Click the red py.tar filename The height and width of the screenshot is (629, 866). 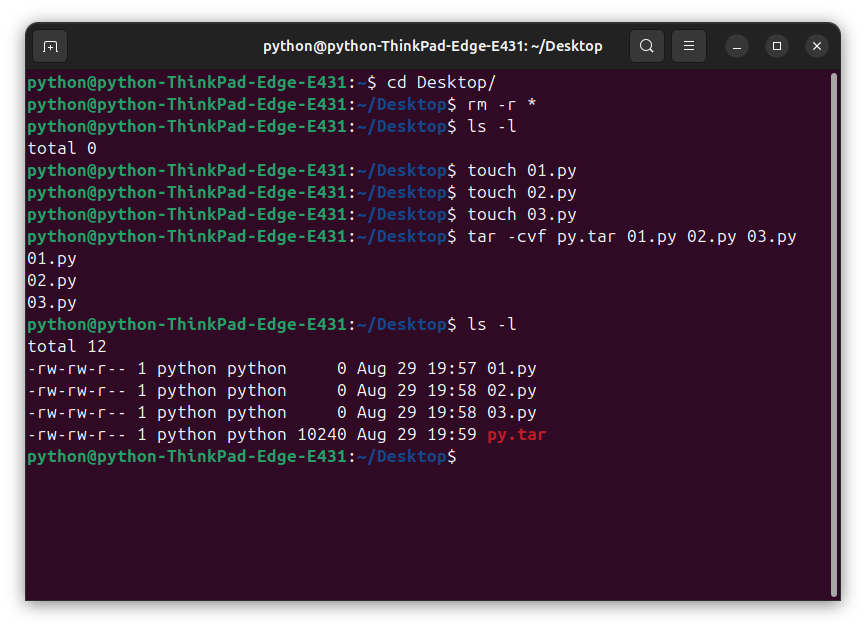pyautogui.click(x=516, y=435)
